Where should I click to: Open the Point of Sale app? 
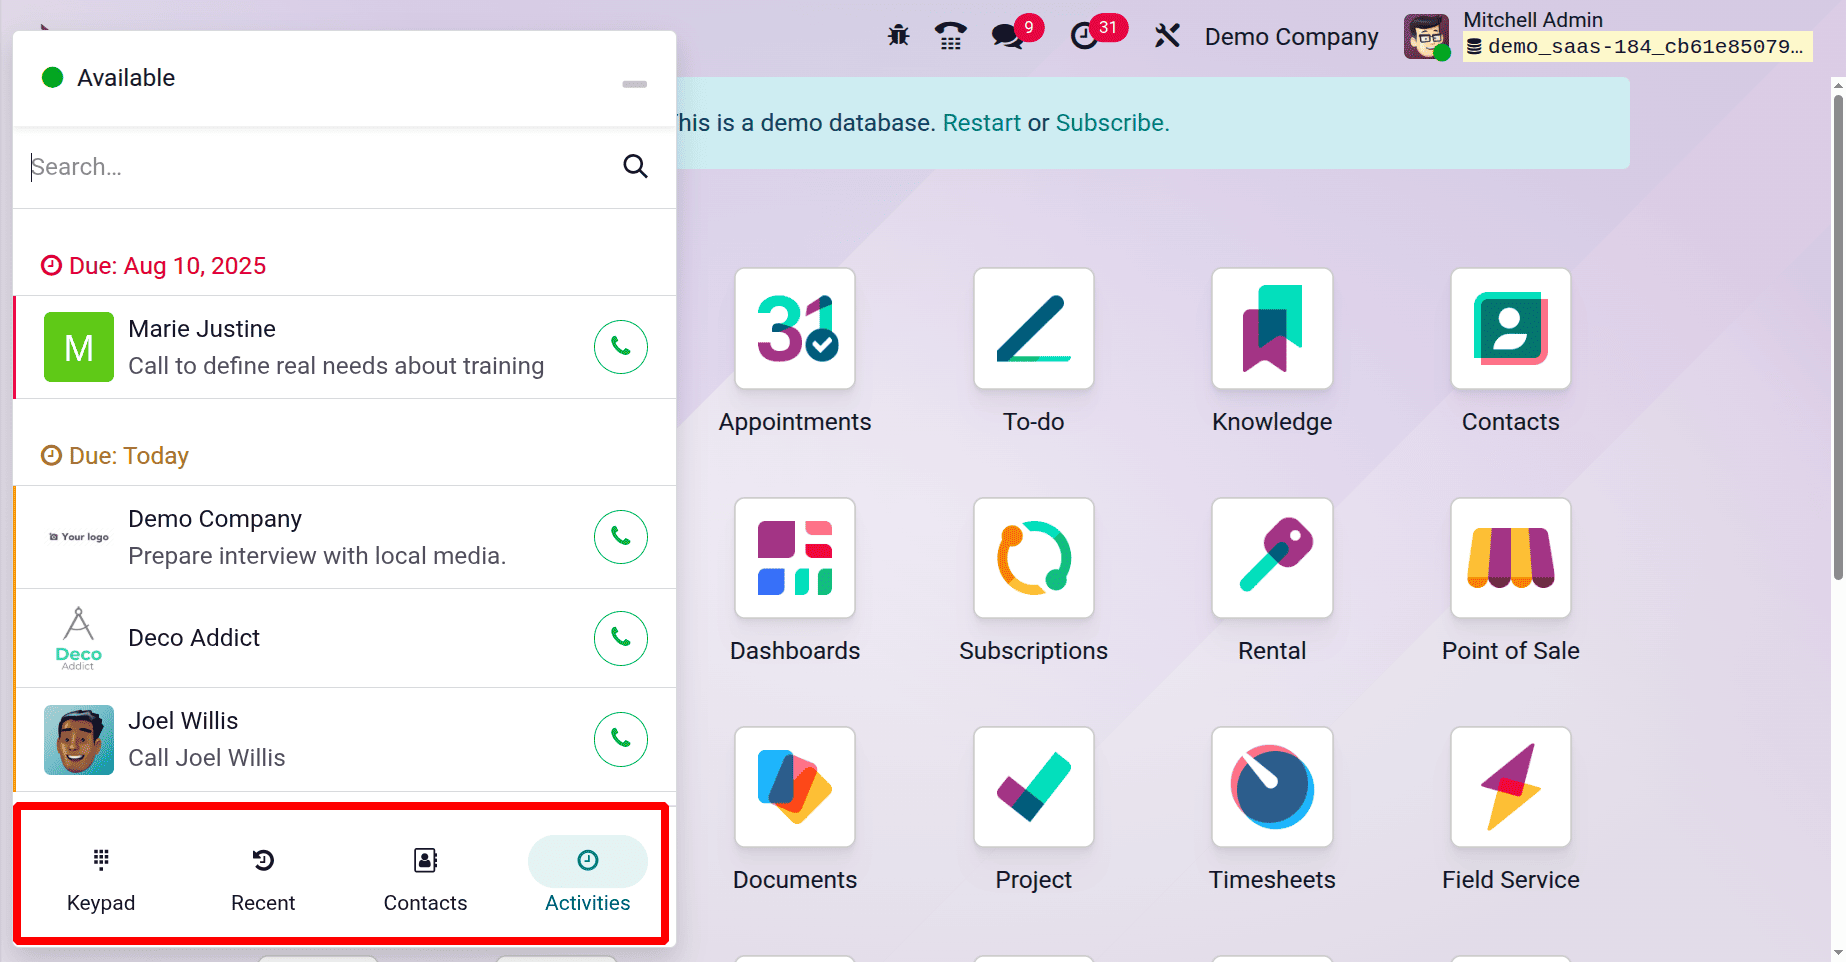(x=1510, y=558)
